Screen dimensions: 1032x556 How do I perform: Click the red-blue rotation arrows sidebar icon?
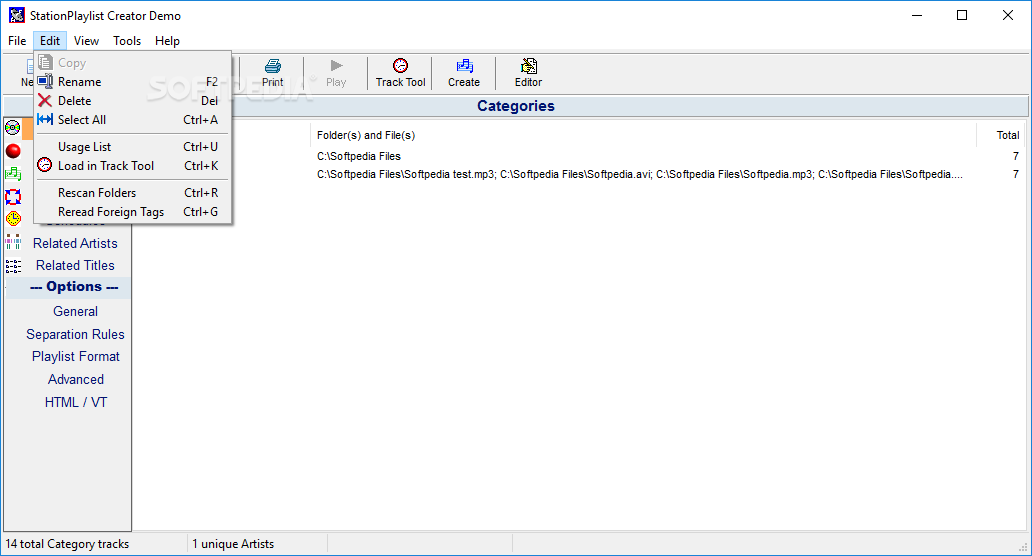(x=13, y=197)
